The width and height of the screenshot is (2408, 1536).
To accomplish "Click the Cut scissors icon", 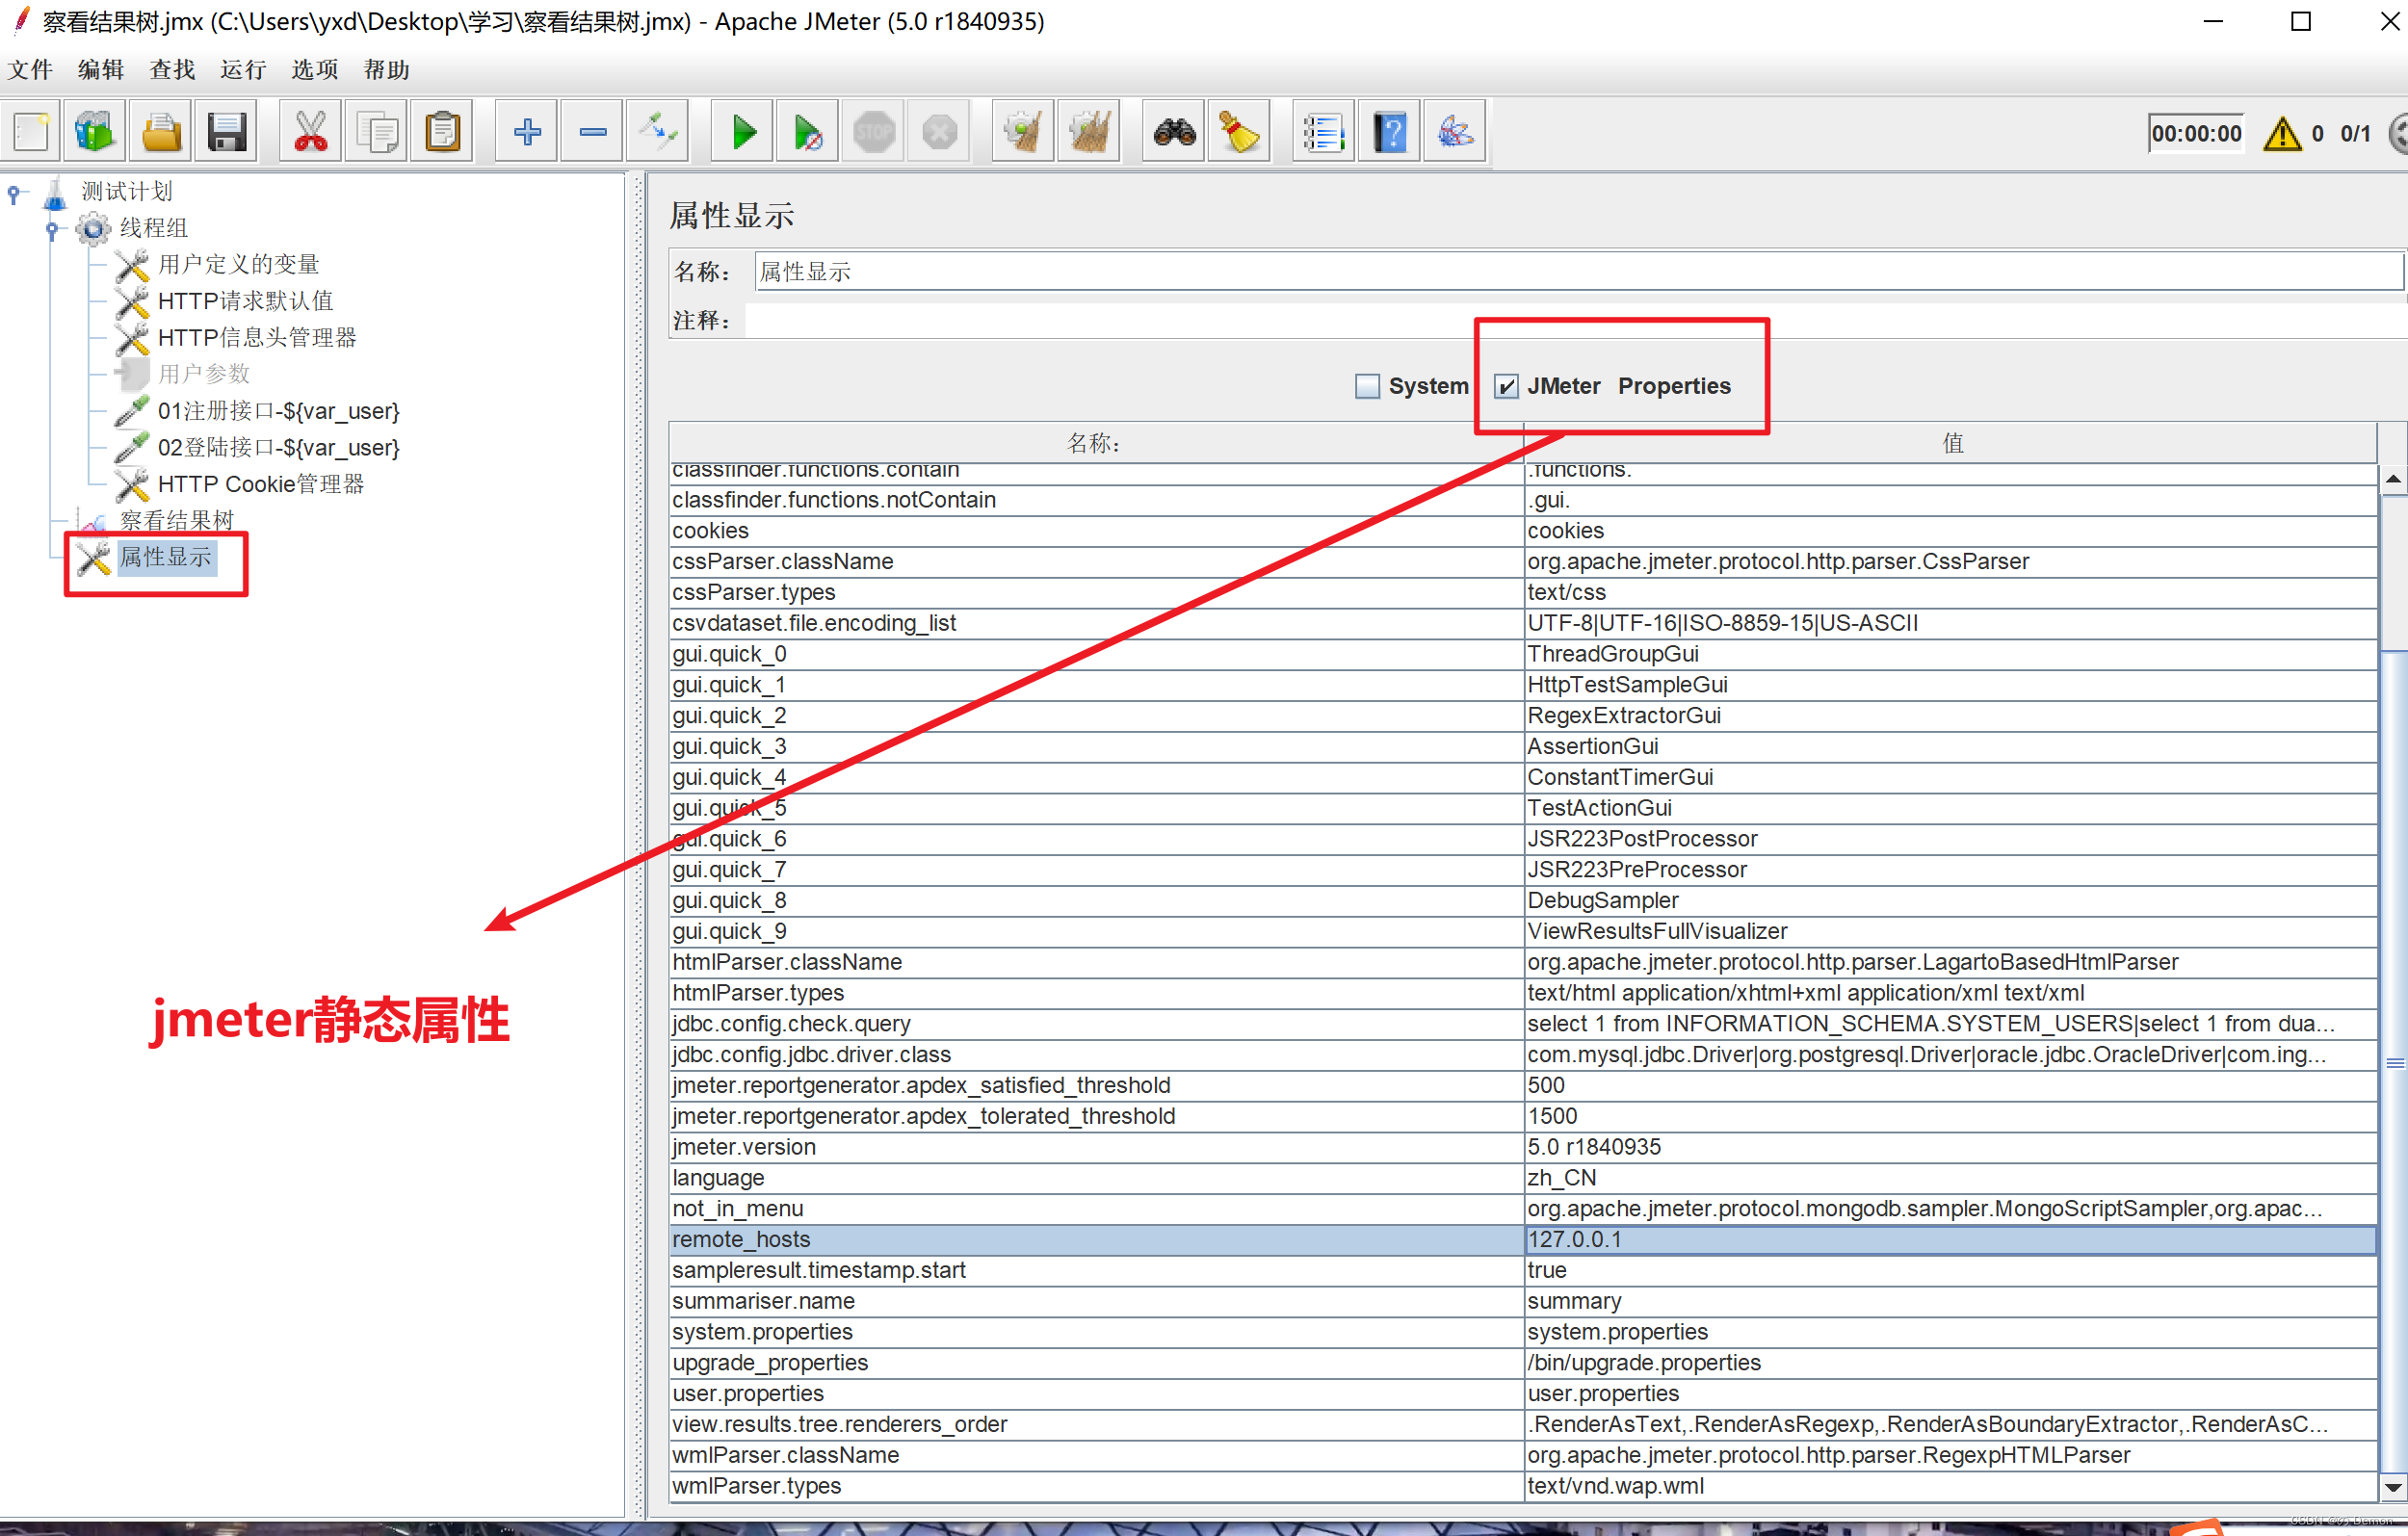I will click(310, 132).
